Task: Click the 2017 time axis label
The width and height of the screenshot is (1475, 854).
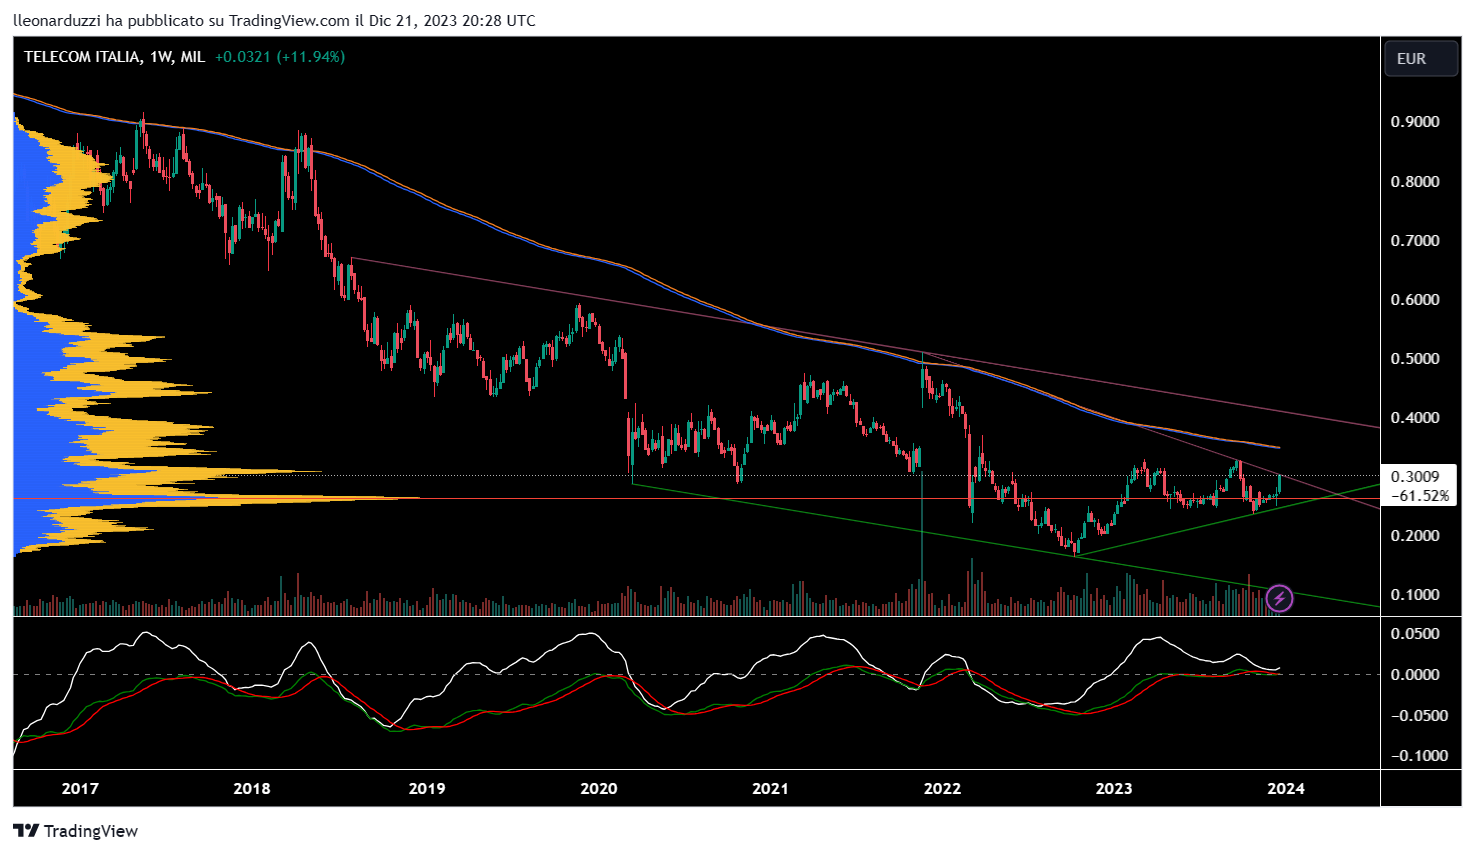Action: pos(80,789)
